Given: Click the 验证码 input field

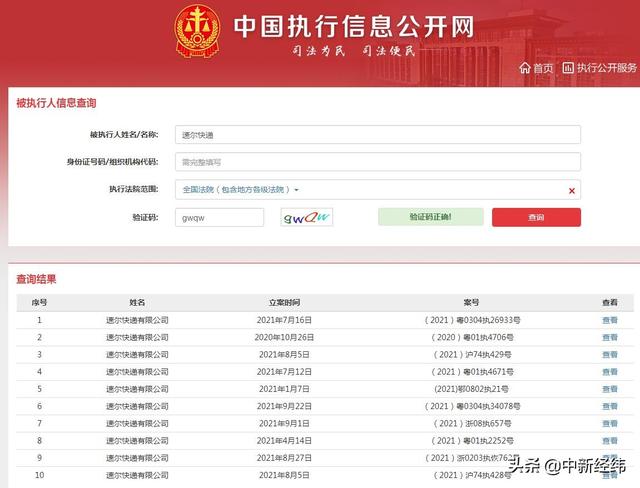Looking at the screenshot, I should click(219, 217).
